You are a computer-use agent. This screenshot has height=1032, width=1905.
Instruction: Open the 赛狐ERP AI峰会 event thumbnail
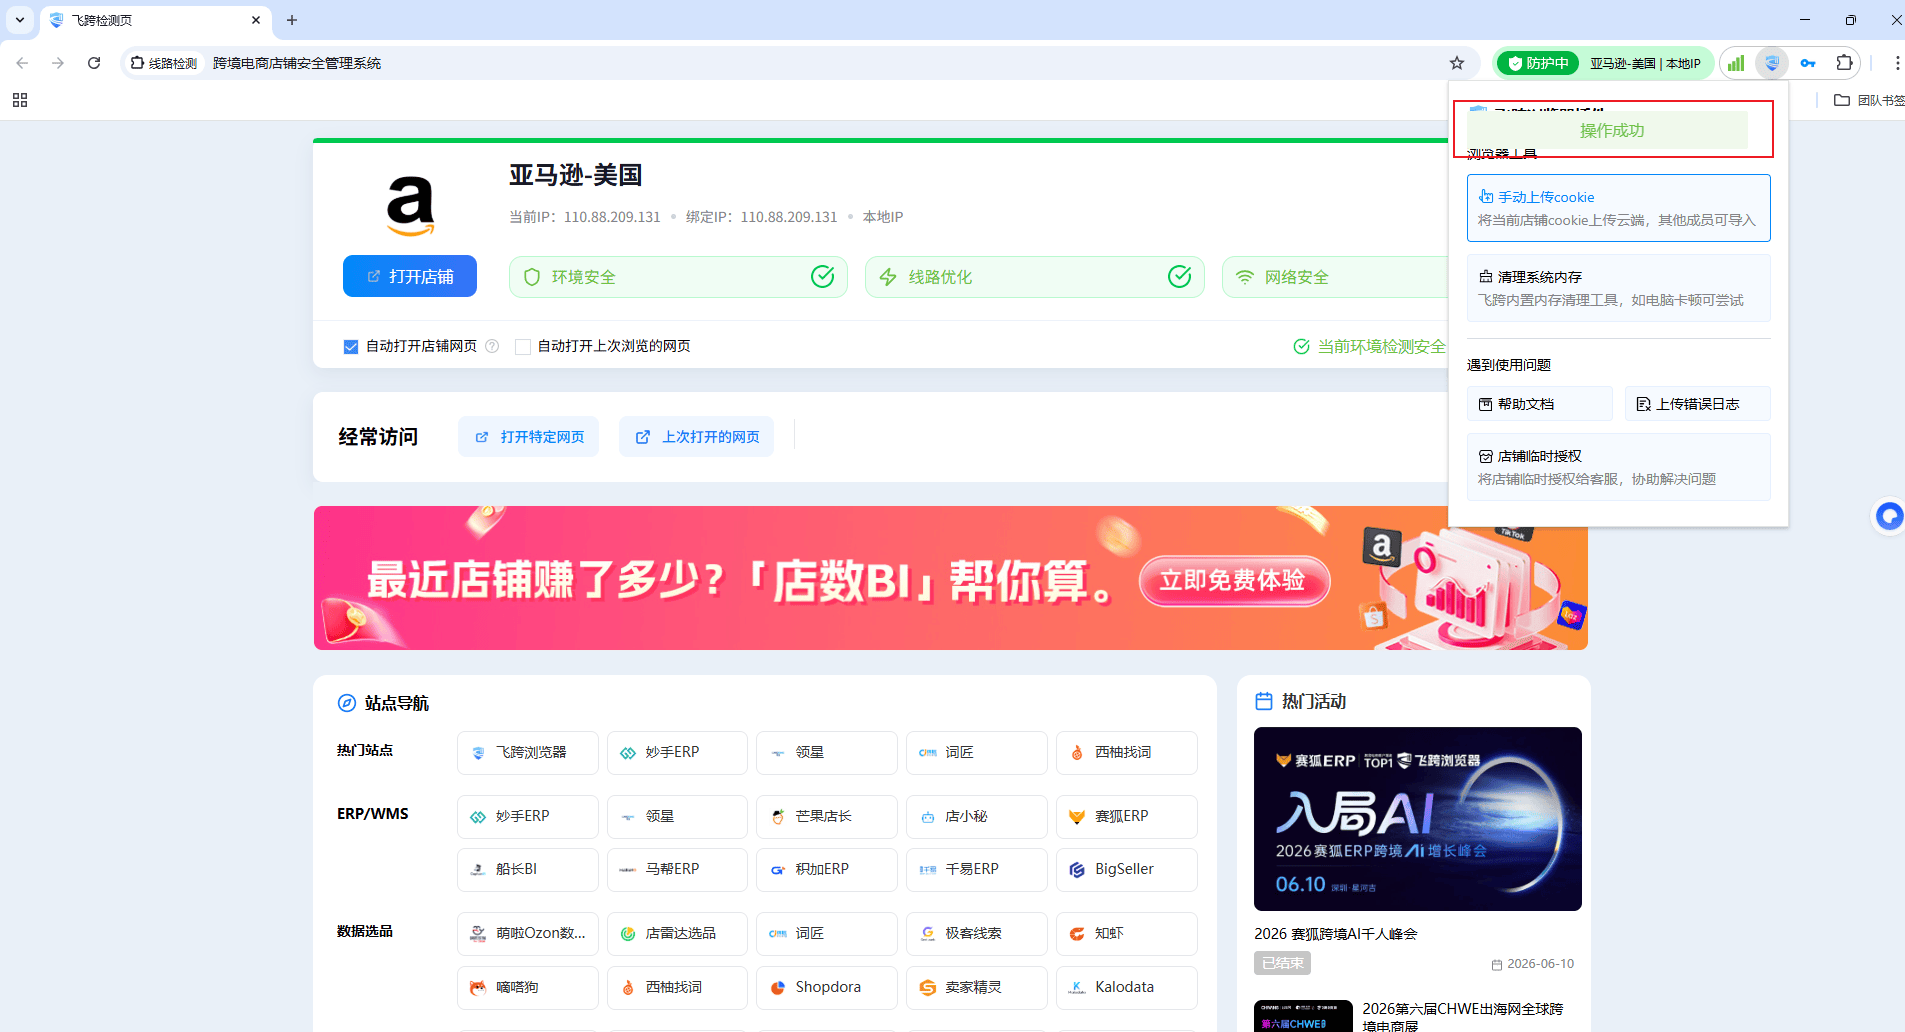(x=1417, y=819)
